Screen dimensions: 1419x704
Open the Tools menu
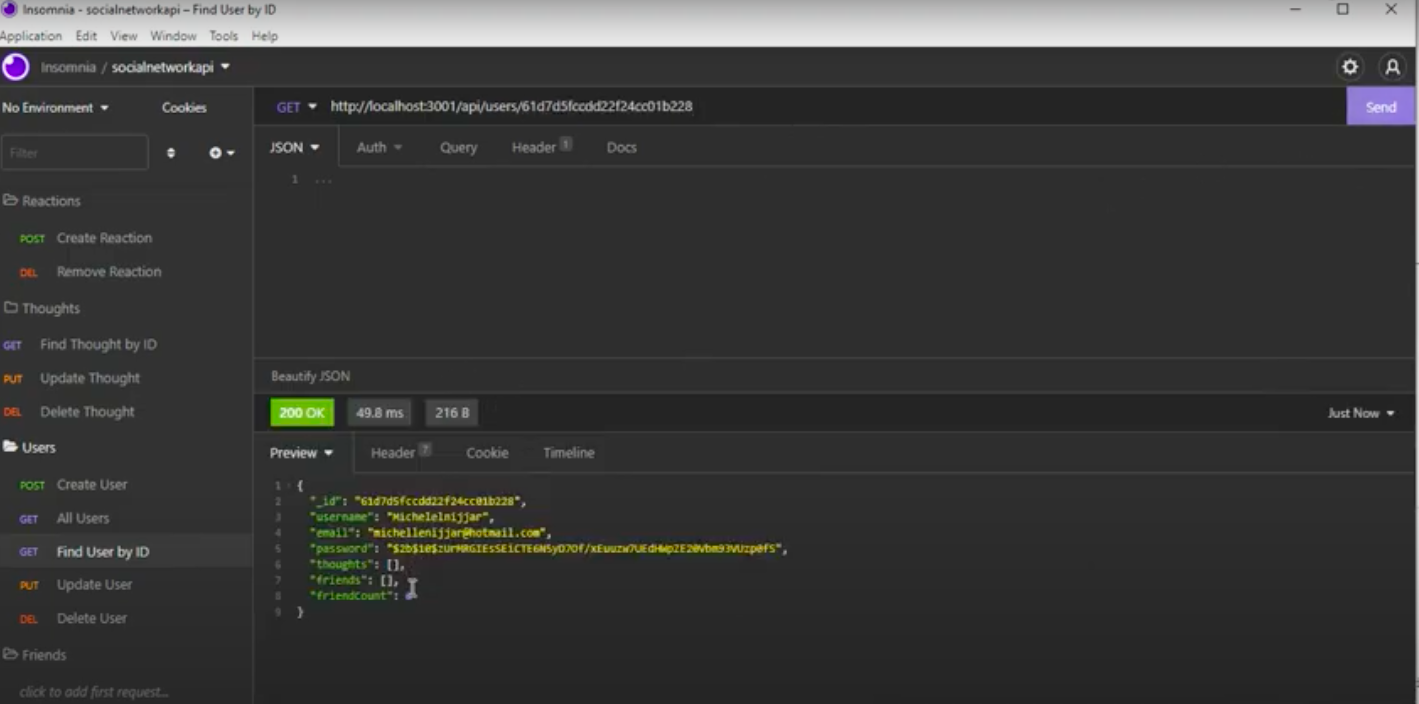click(223, 35)
